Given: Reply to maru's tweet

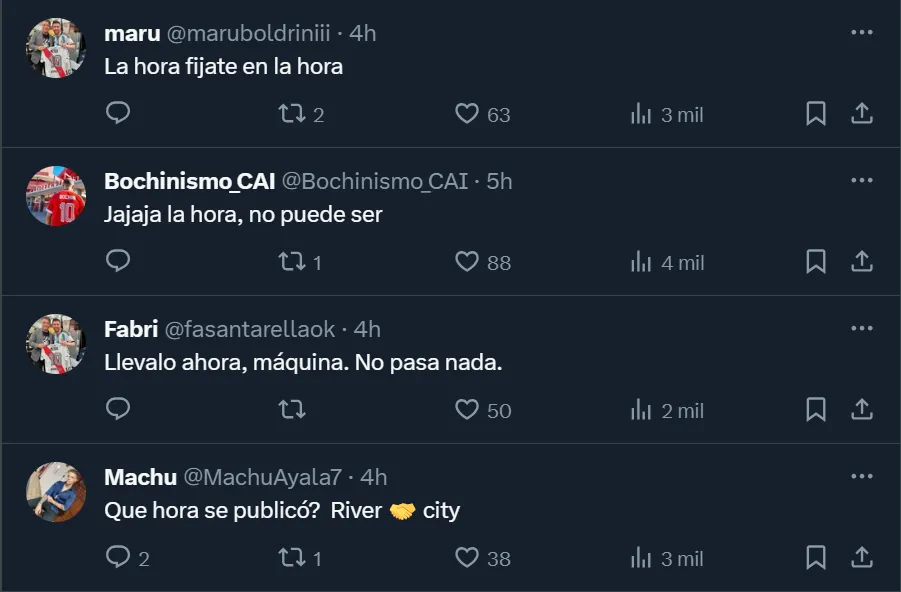Looking at the screenshot, I should pyautogui.click(x=118, y=114).
